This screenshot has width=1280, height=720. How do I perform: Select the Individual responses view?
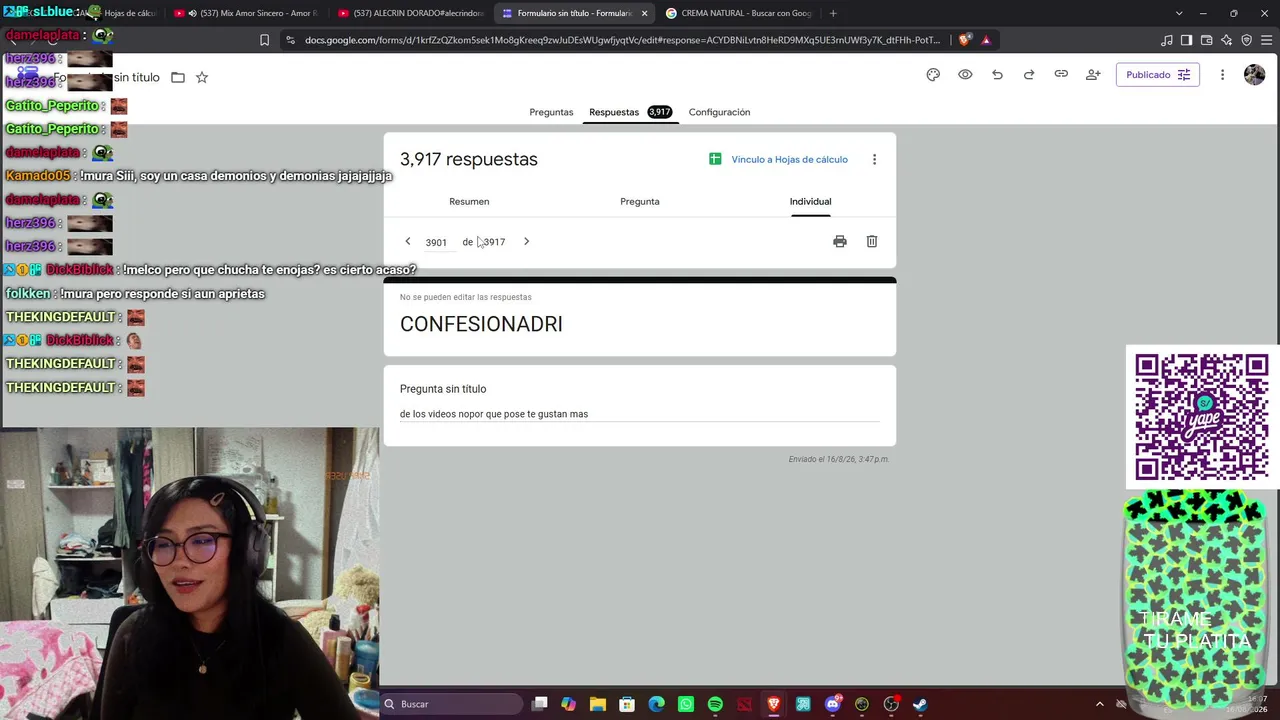[810, 201]
